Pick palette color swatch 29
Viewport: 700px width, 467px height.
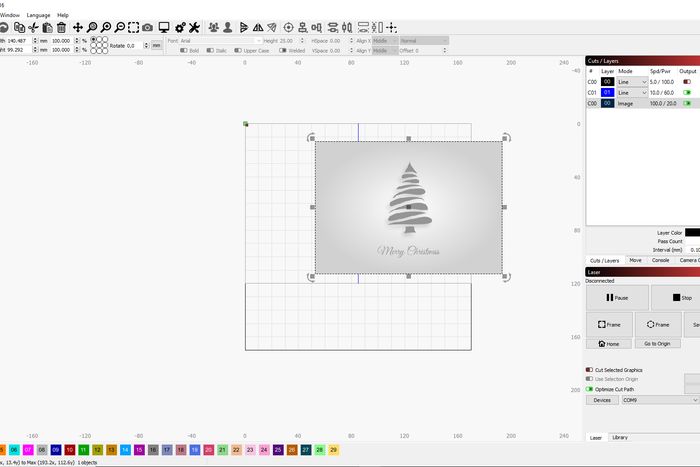(333, 451)
